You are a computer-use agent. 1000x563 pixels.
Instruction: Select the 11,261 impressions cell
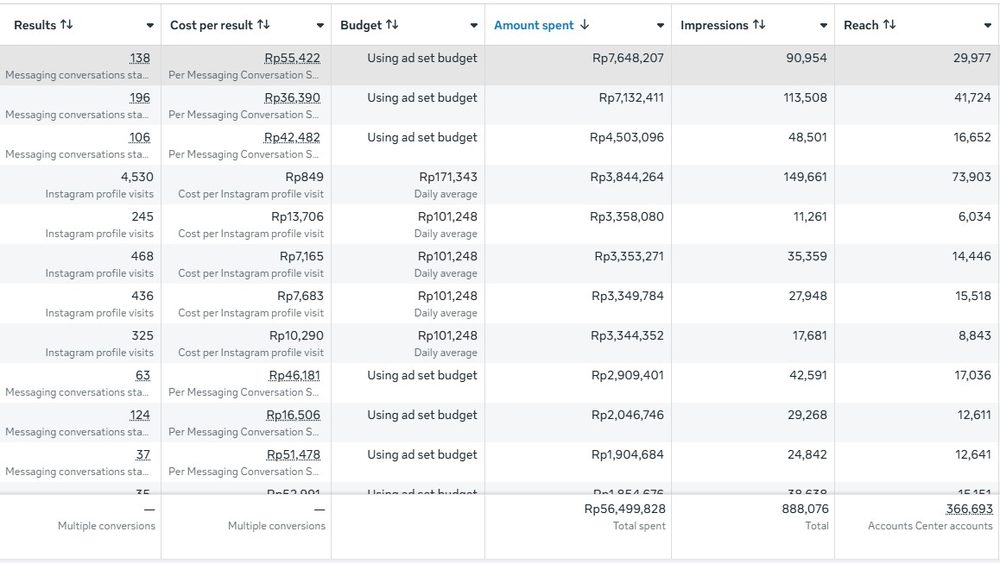pyautogui.click(x=753, y=224)
